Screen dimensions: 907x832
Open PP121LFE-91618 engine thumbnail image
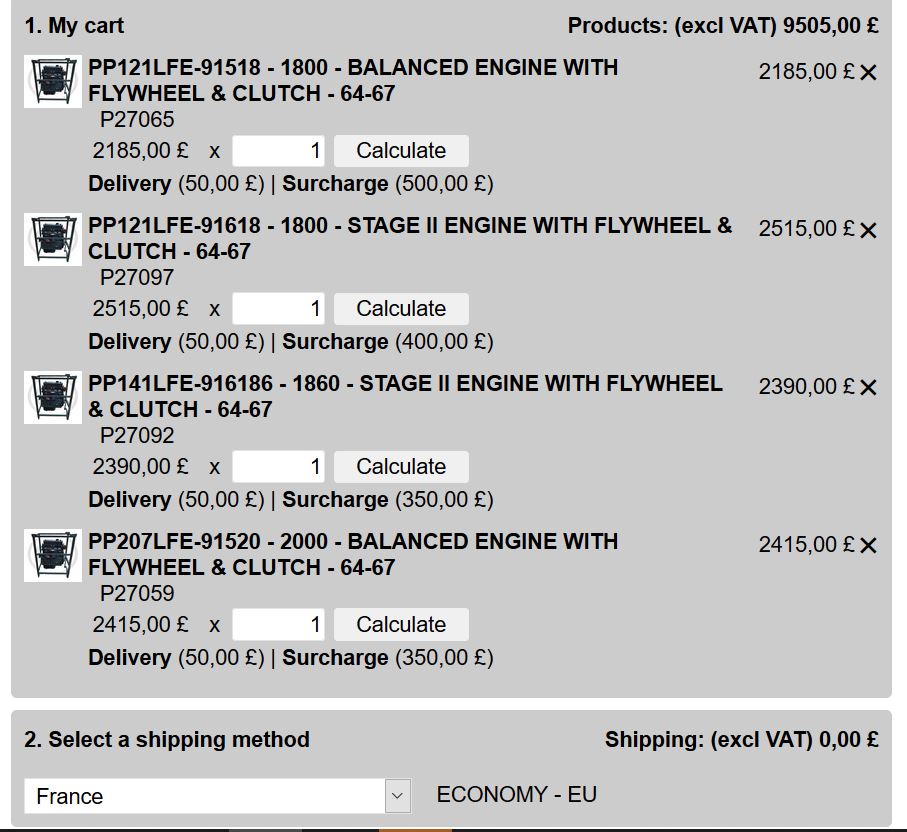click(x=53, y=240)
